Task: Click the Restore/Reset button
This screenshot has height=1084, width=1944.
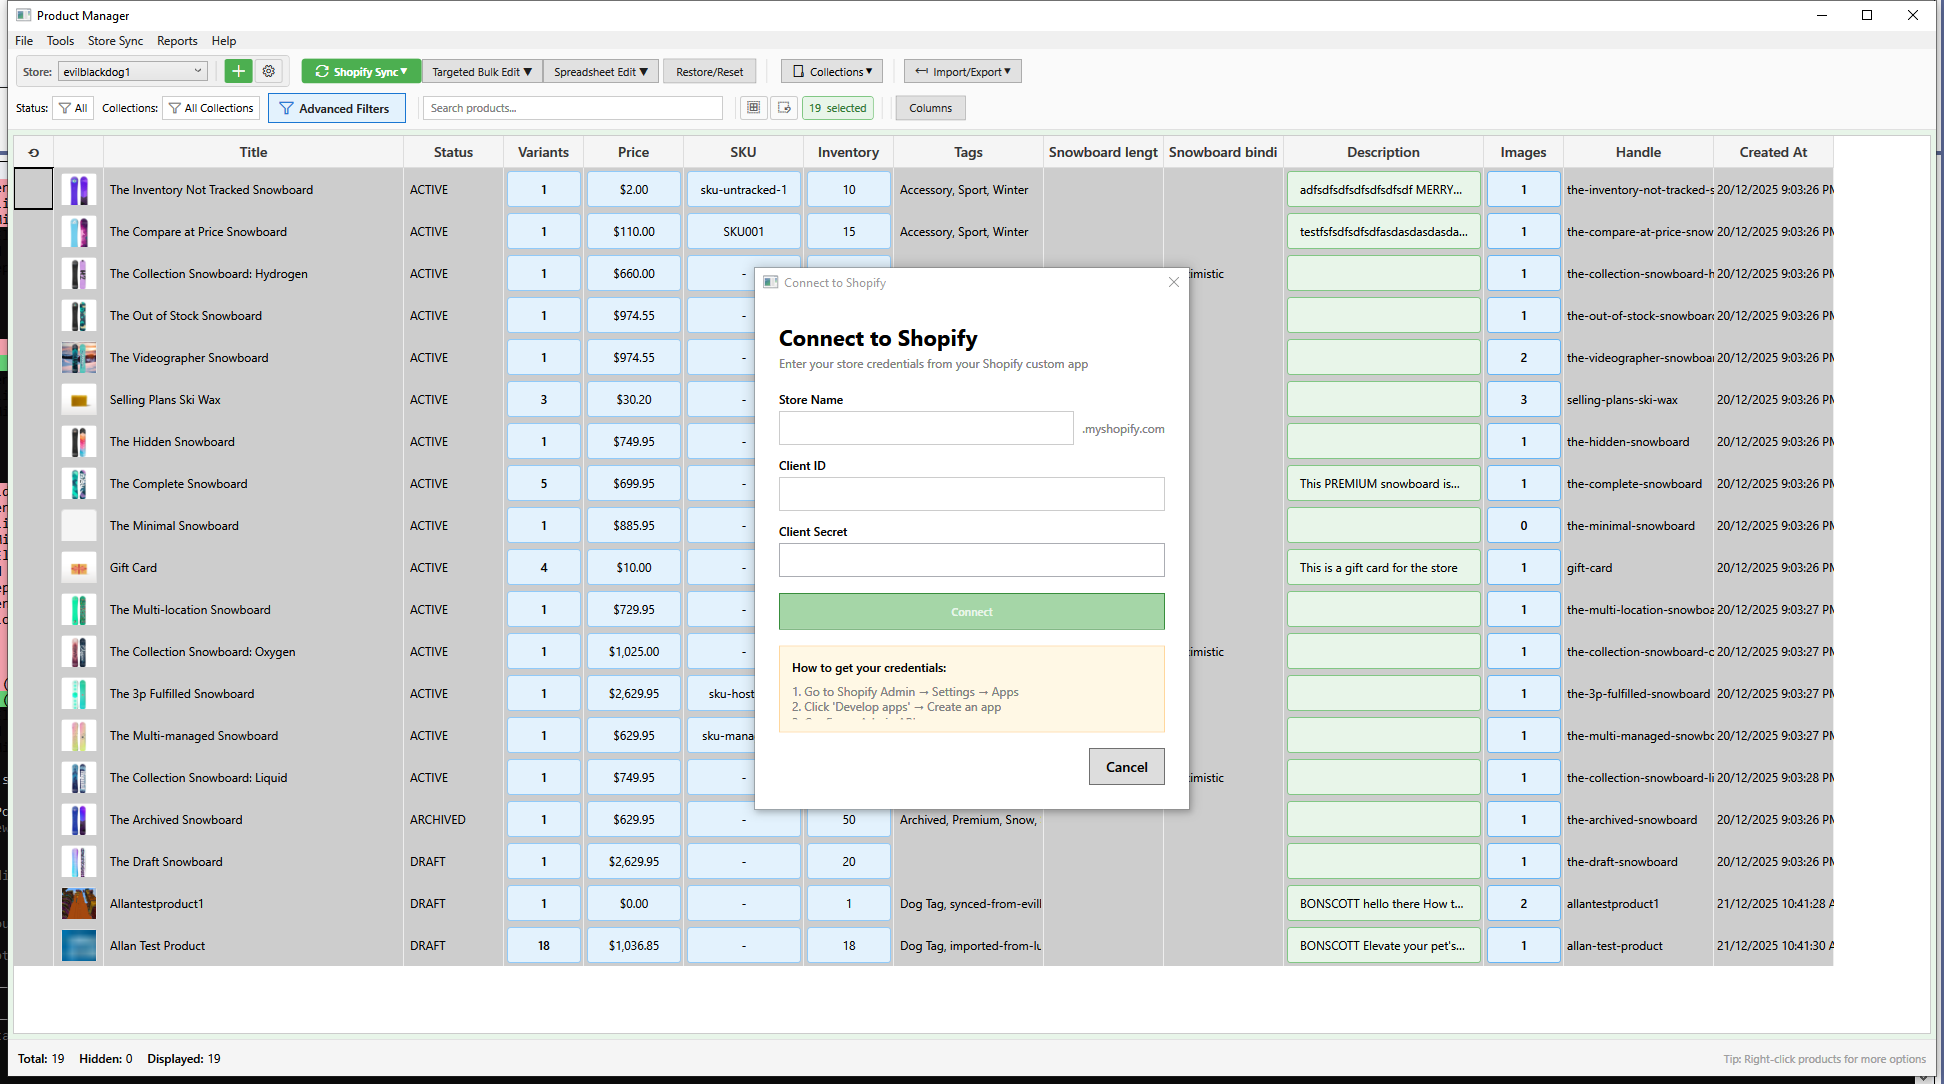Action: pos(710,71)
